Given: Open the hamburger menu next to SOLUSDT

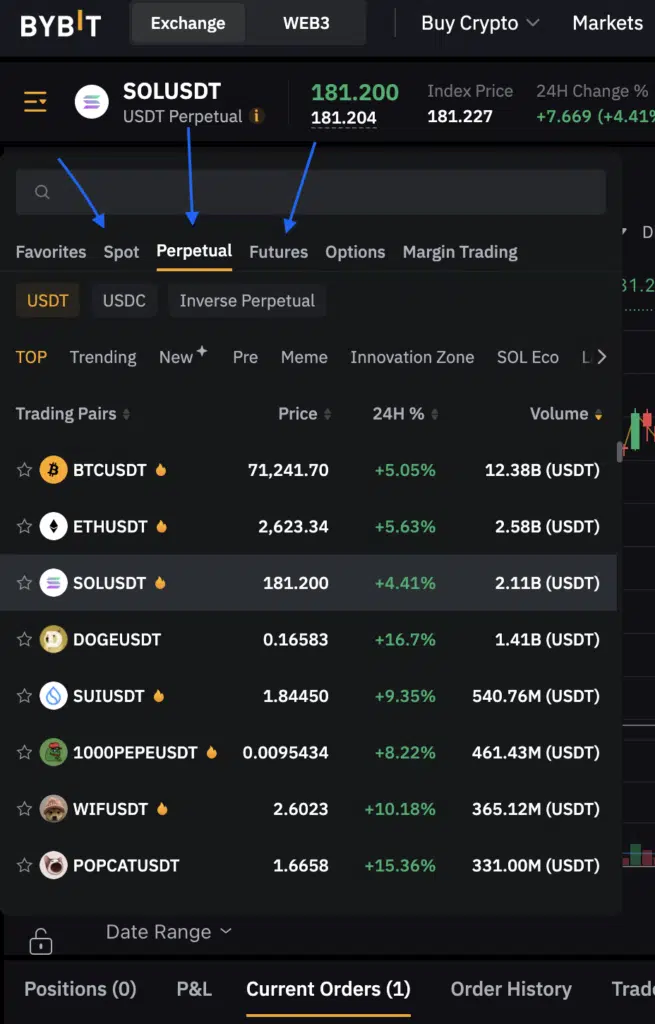Looking at the screenshot, I should (35, 102).
